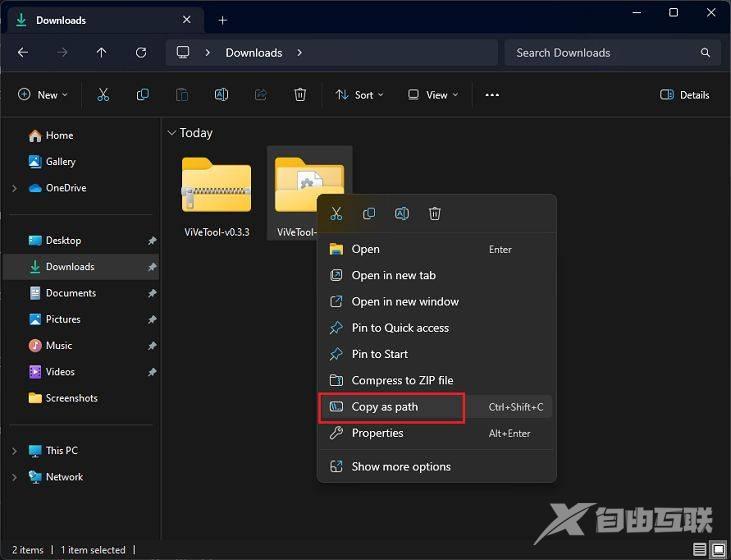Select Network in the sidebar

coord(55,477)
